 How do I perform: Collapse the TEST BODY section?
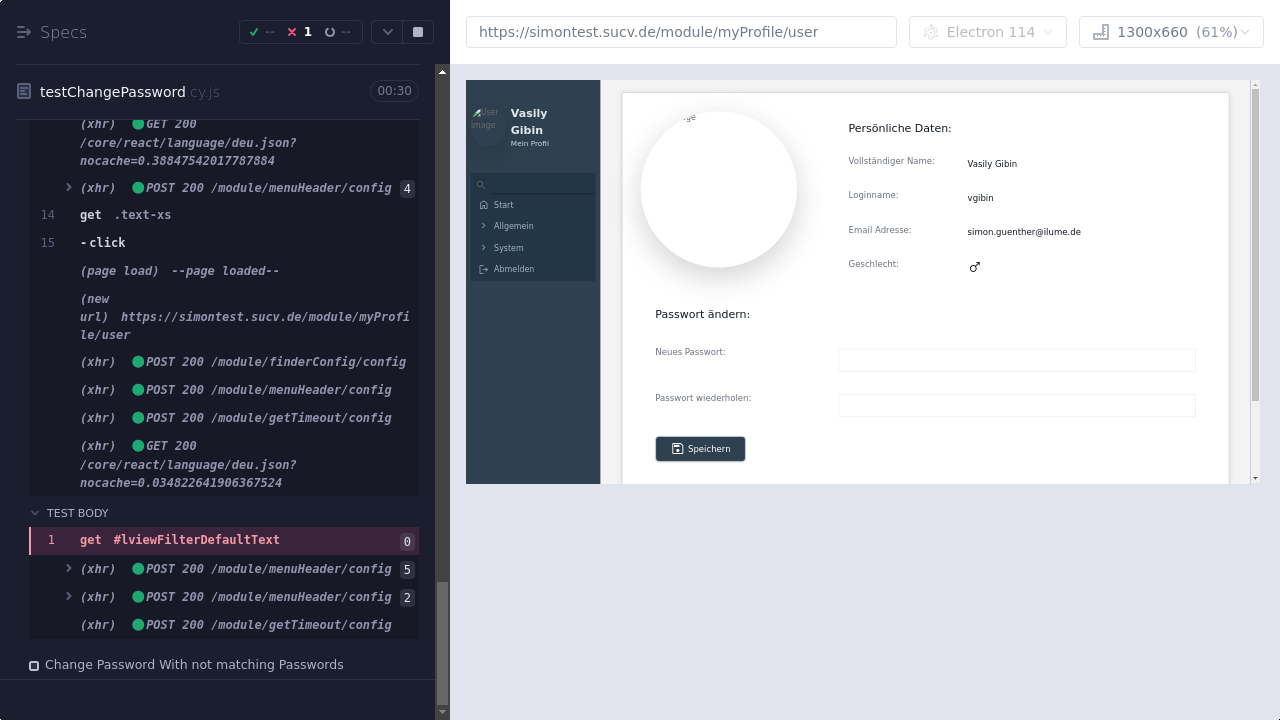(x=35, y=513)
